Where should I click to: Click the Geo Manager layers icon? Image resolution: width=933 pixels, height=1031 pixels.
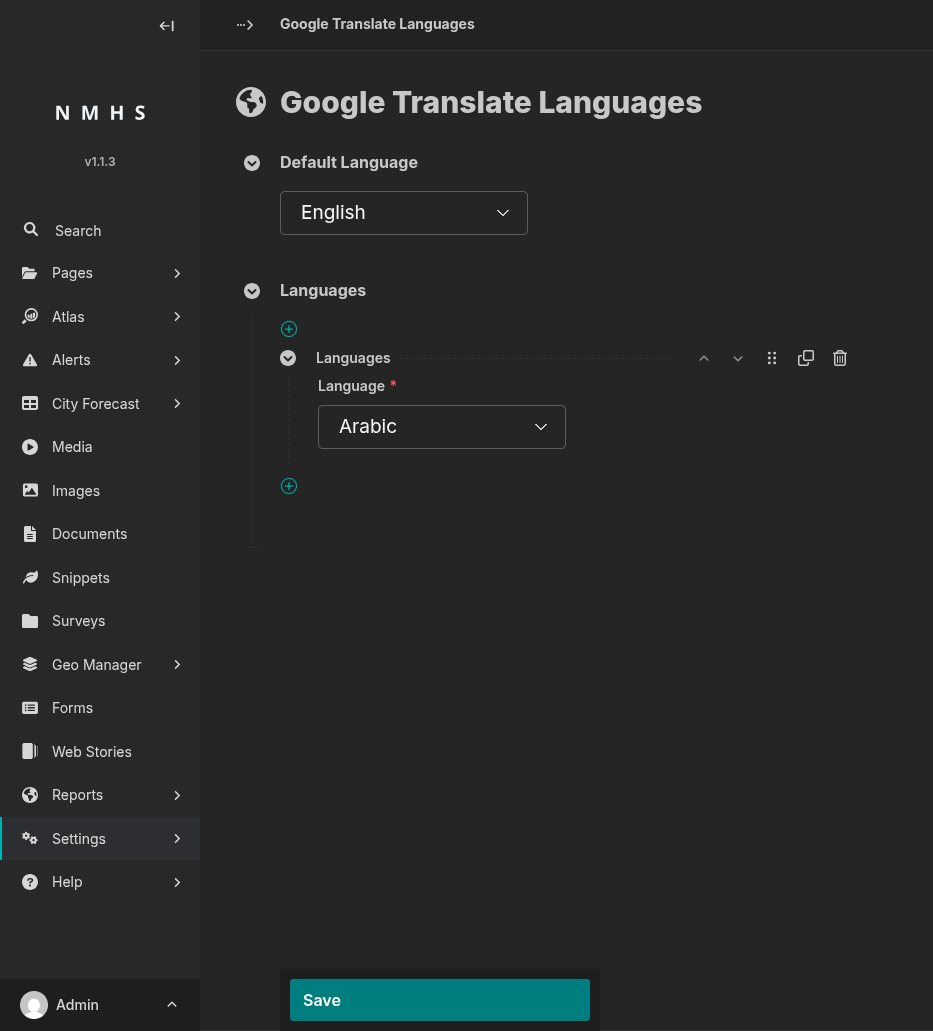(30, 664)
